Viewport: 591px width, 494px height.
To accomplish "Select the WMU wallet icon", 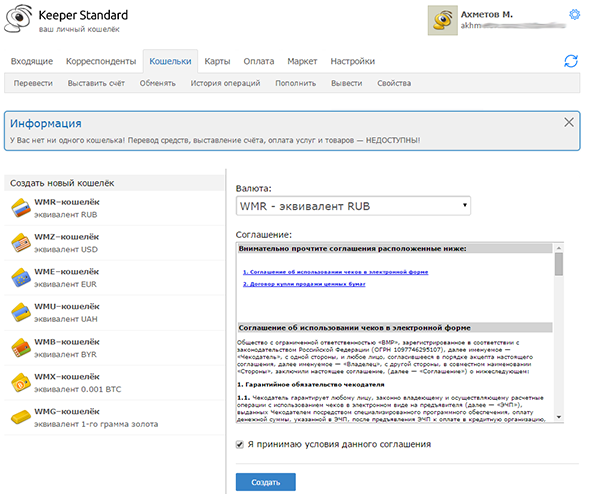I will pos(21,312).
